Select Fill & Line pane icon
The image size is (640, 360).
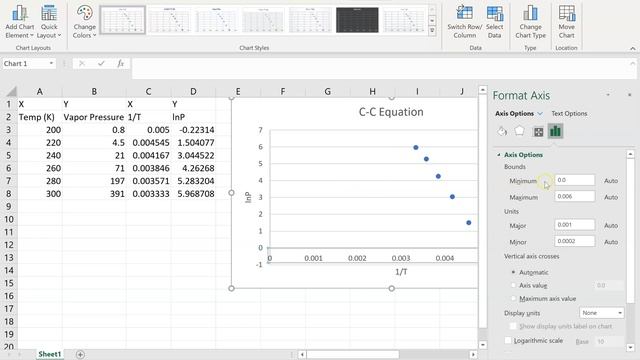pos(502,131)
